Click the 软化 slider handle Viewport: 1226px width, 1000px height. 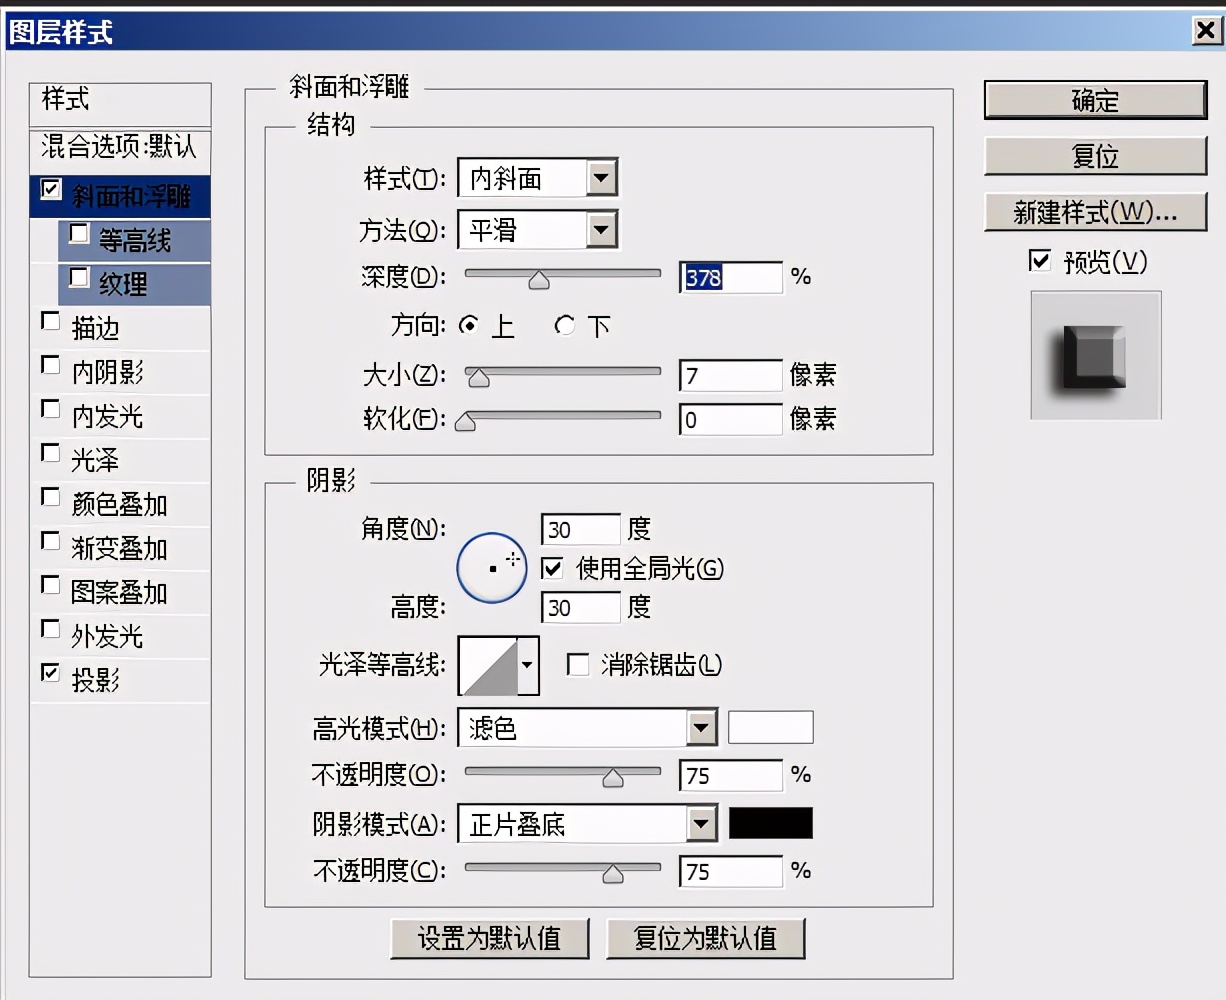coord(465,422)
